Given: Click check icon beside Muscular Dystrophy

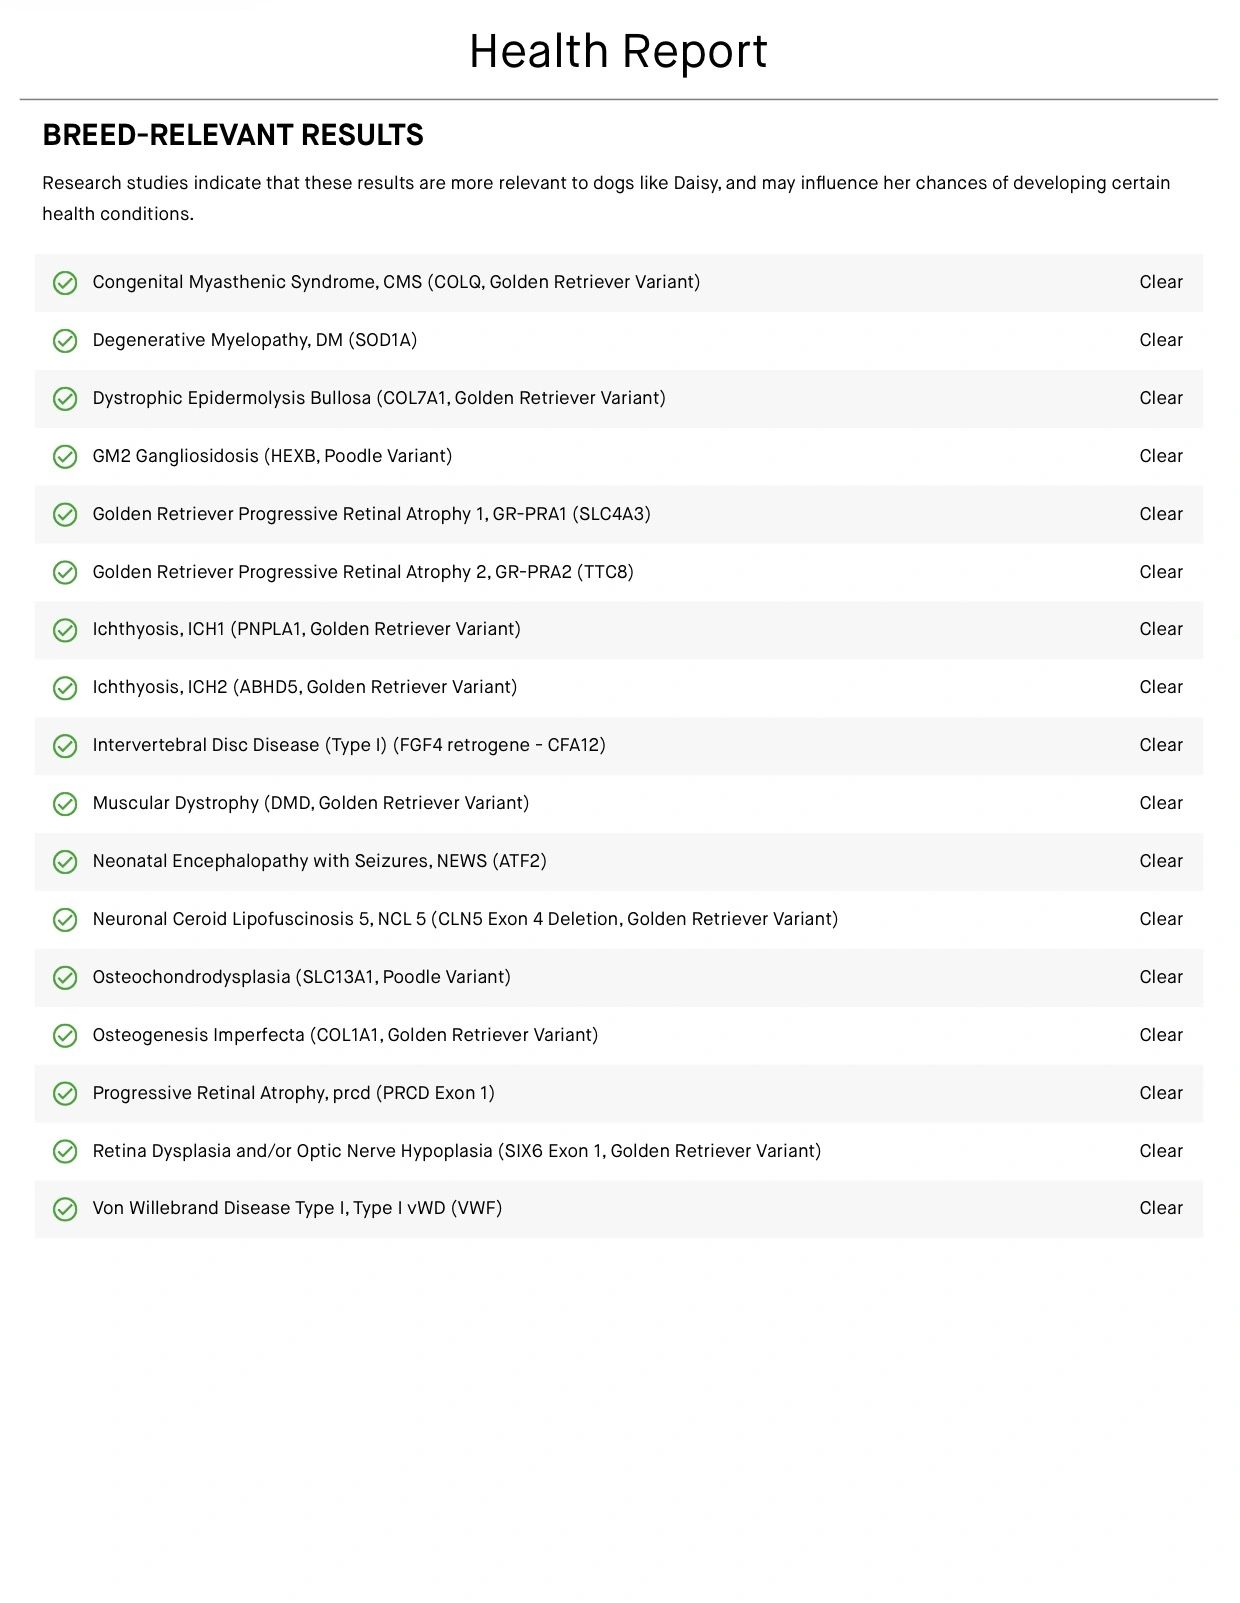Looking at the screenshot, I should point(65,804).
